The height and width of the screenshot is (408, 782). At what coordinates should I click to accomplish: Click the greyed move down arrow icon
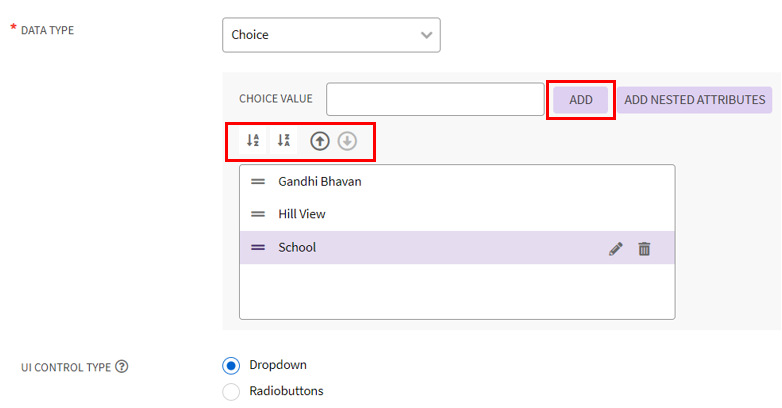347,141
